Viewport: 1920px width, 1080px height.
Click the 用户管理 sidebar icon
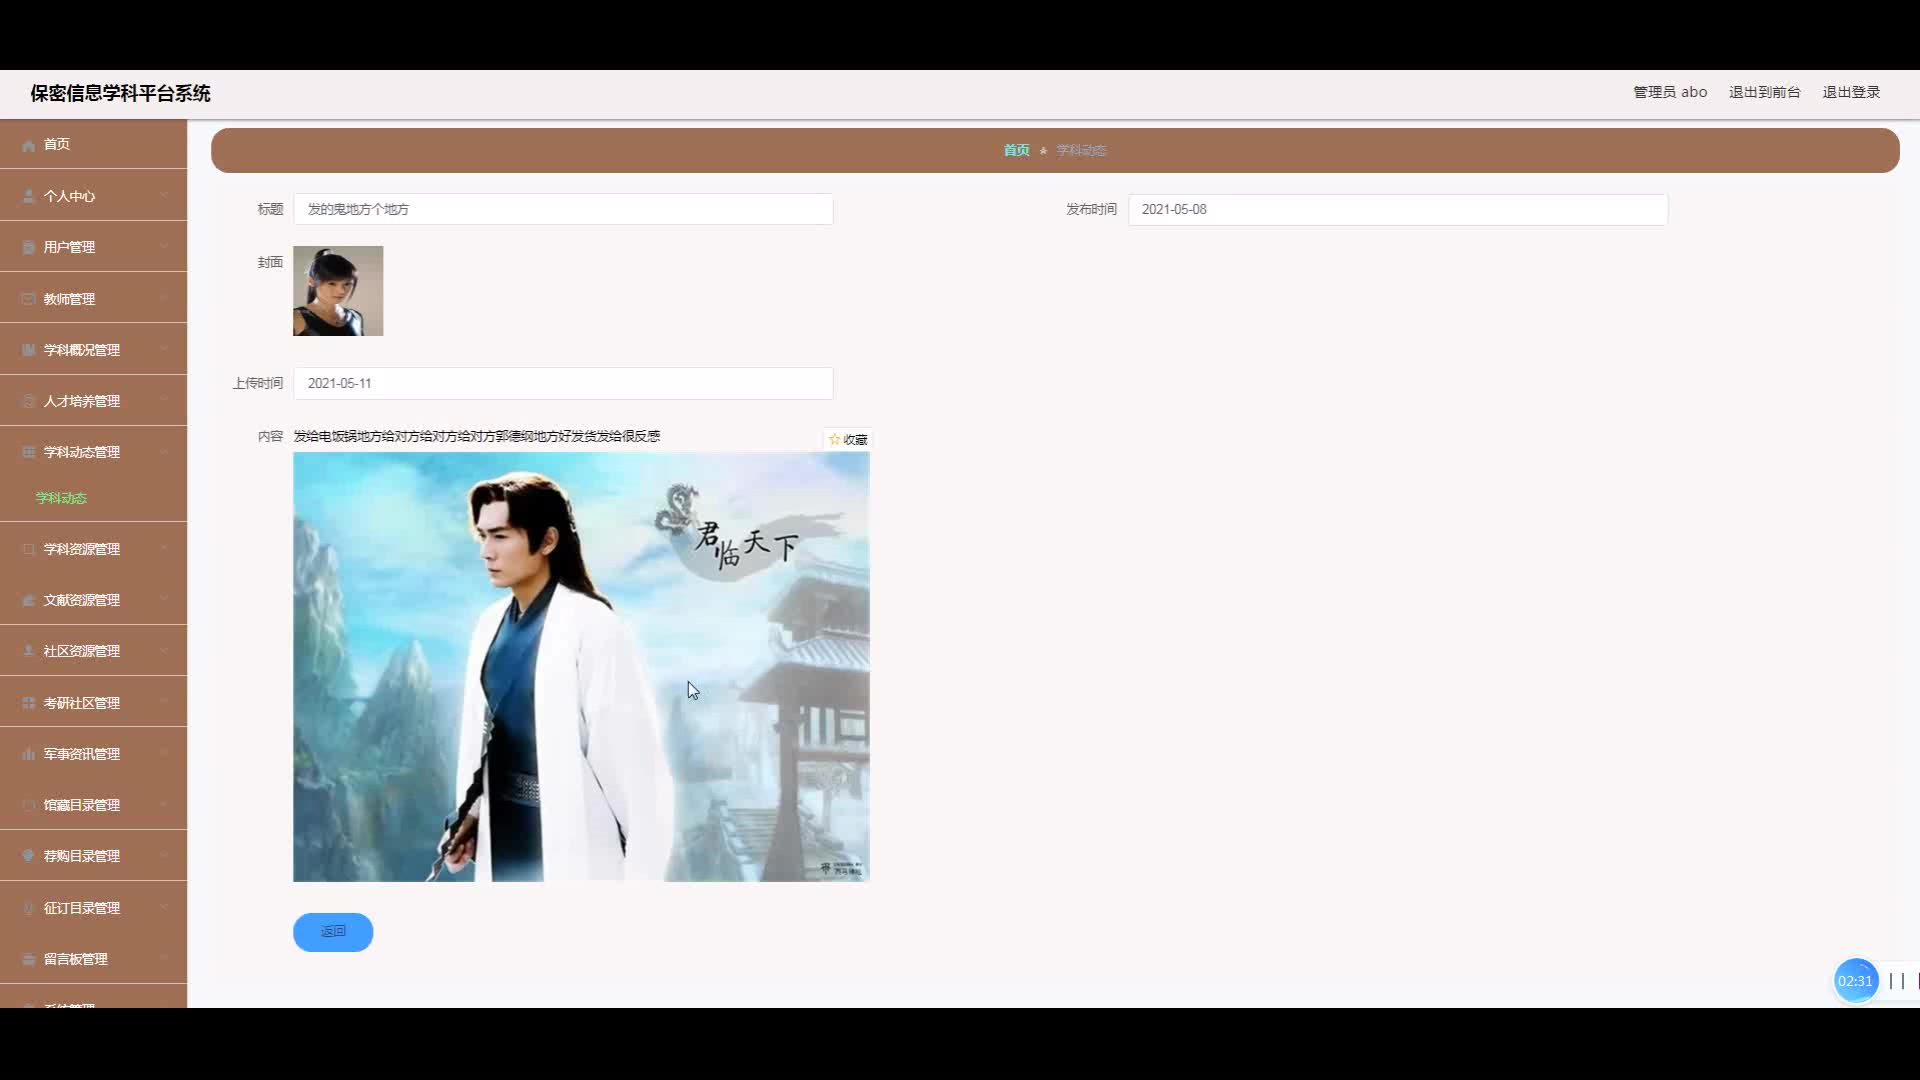point(28,247)
